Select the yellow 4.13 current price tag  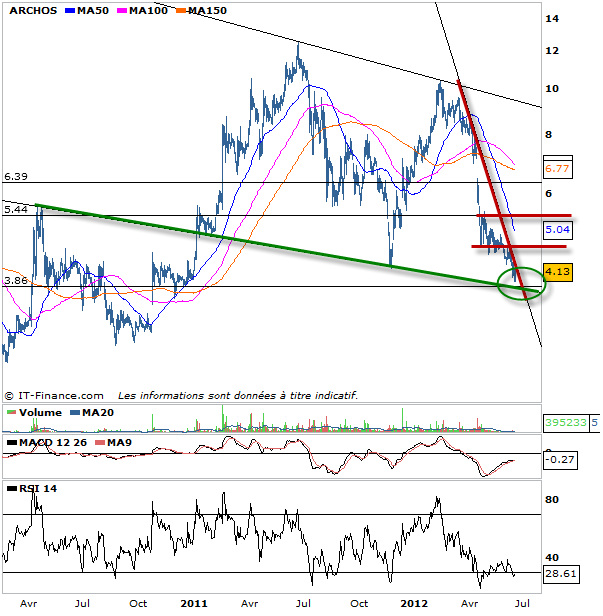coord(557,270)
